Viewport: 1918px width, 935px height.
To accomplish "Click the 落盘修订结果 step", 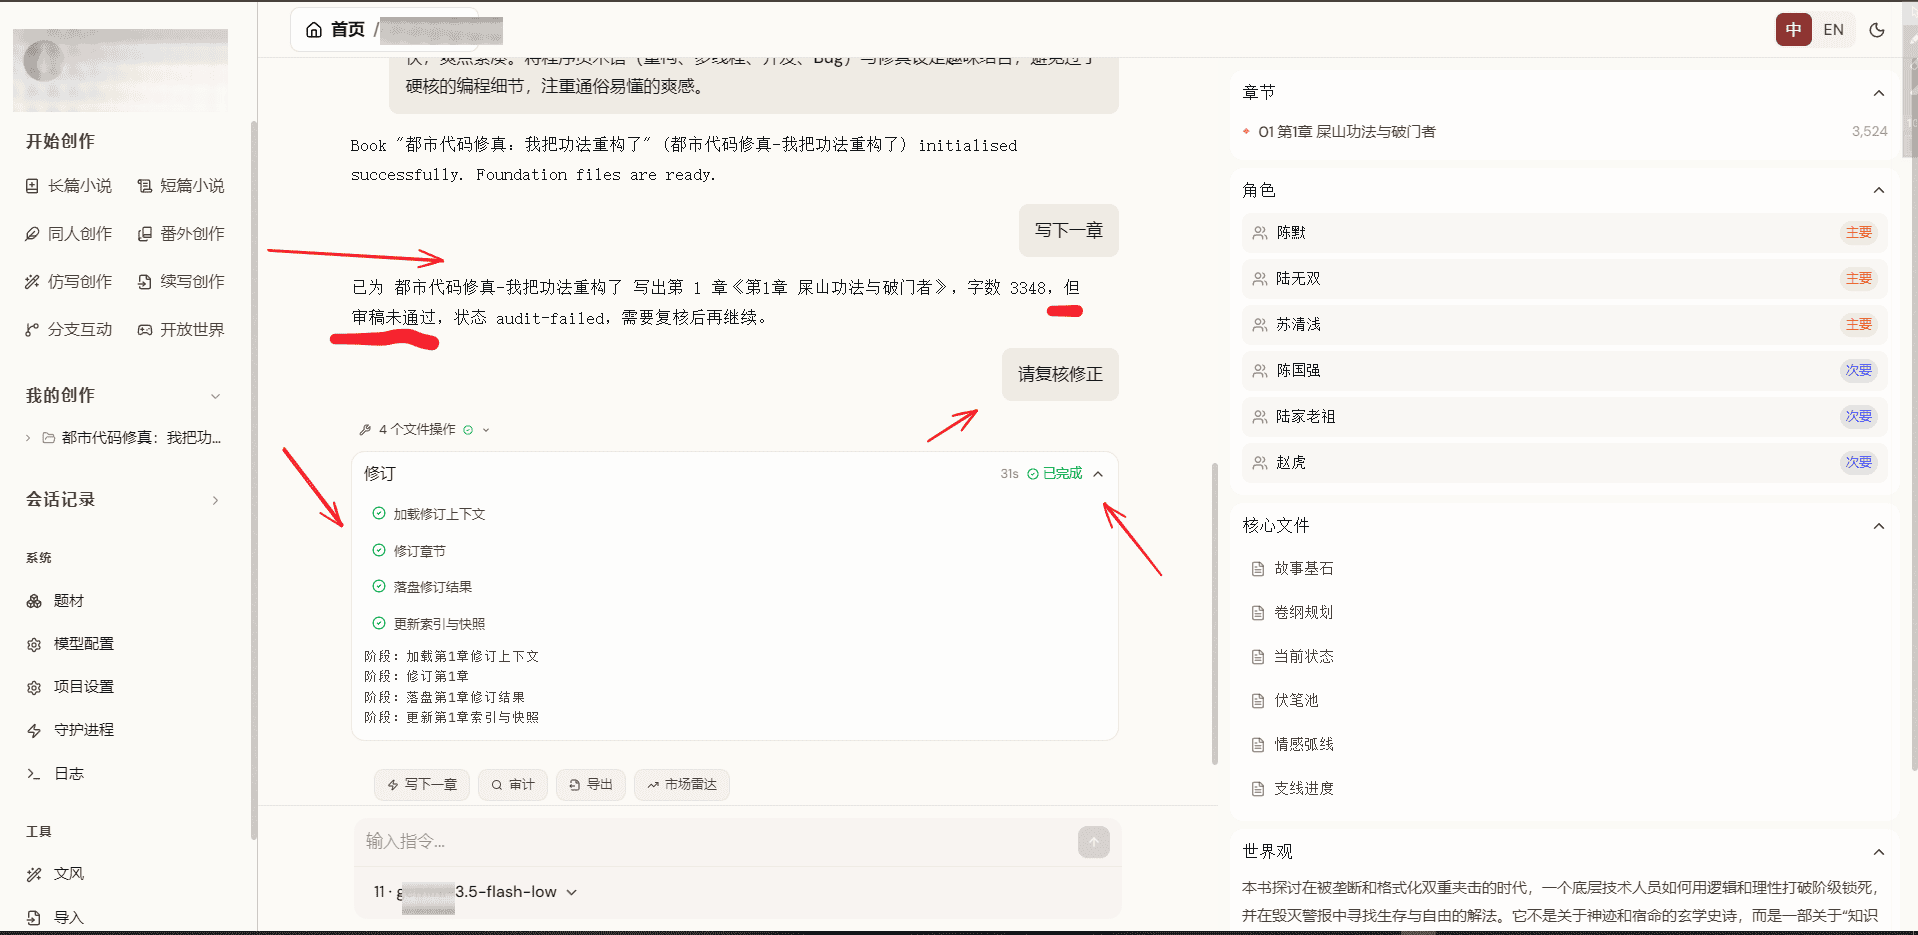I will point(422,587).
